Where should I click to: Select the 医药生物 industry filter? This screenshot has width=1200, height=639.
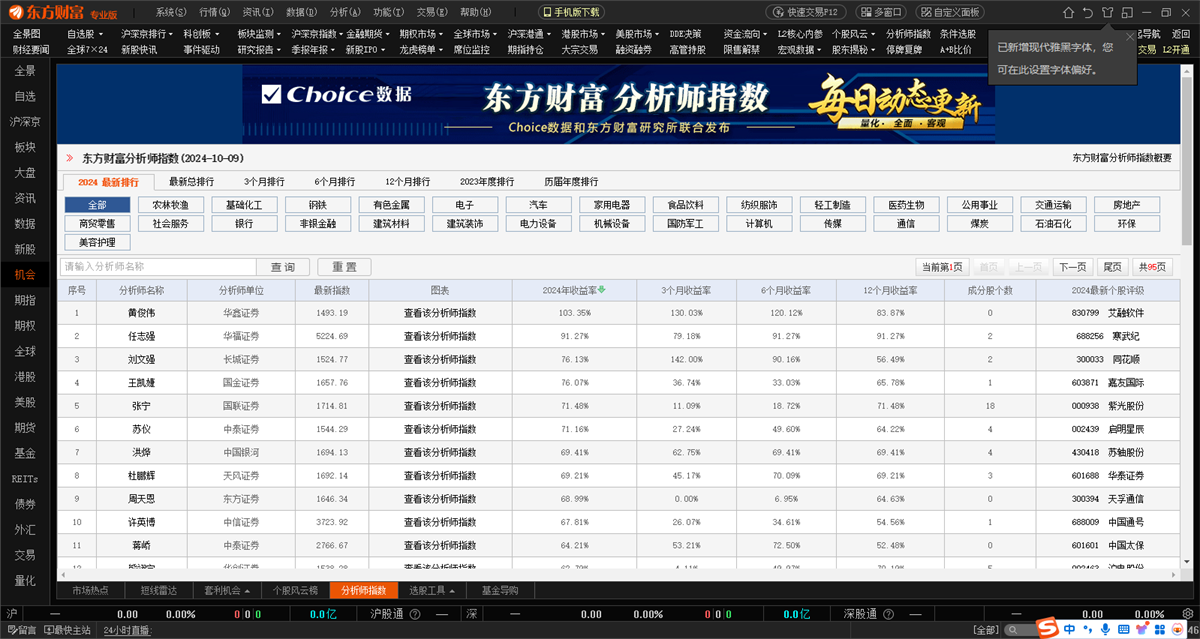906,204
